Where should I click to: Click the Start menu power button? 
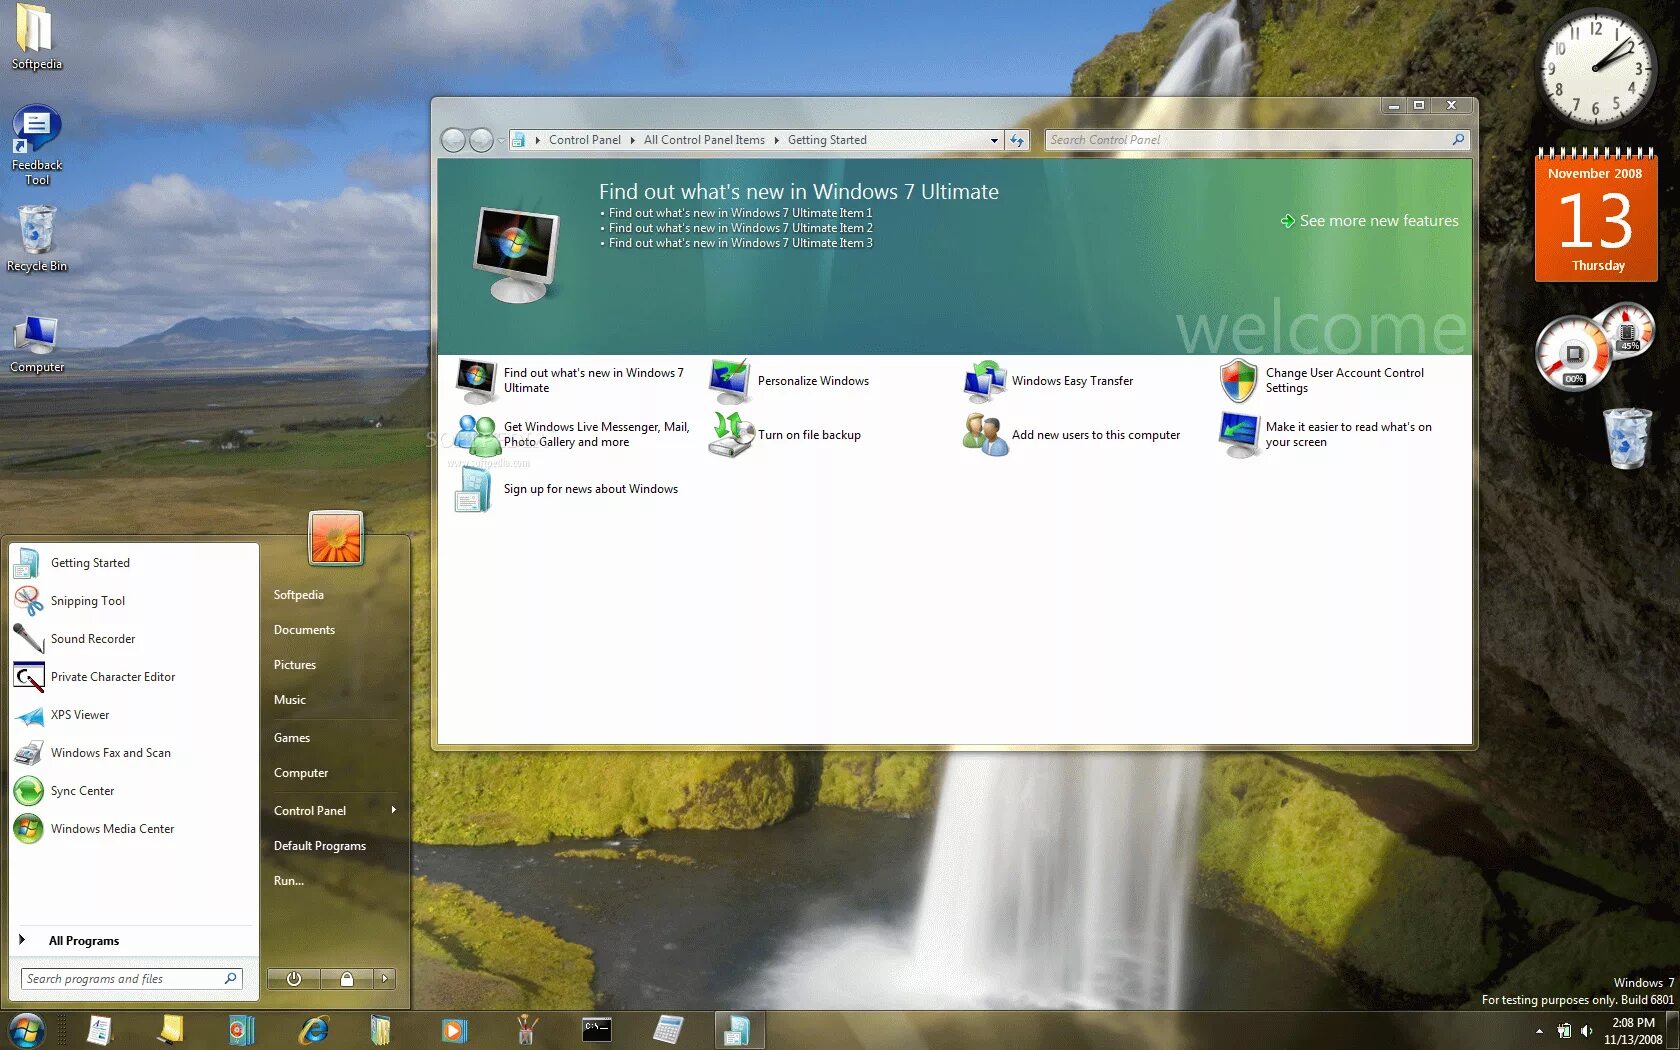294,979
